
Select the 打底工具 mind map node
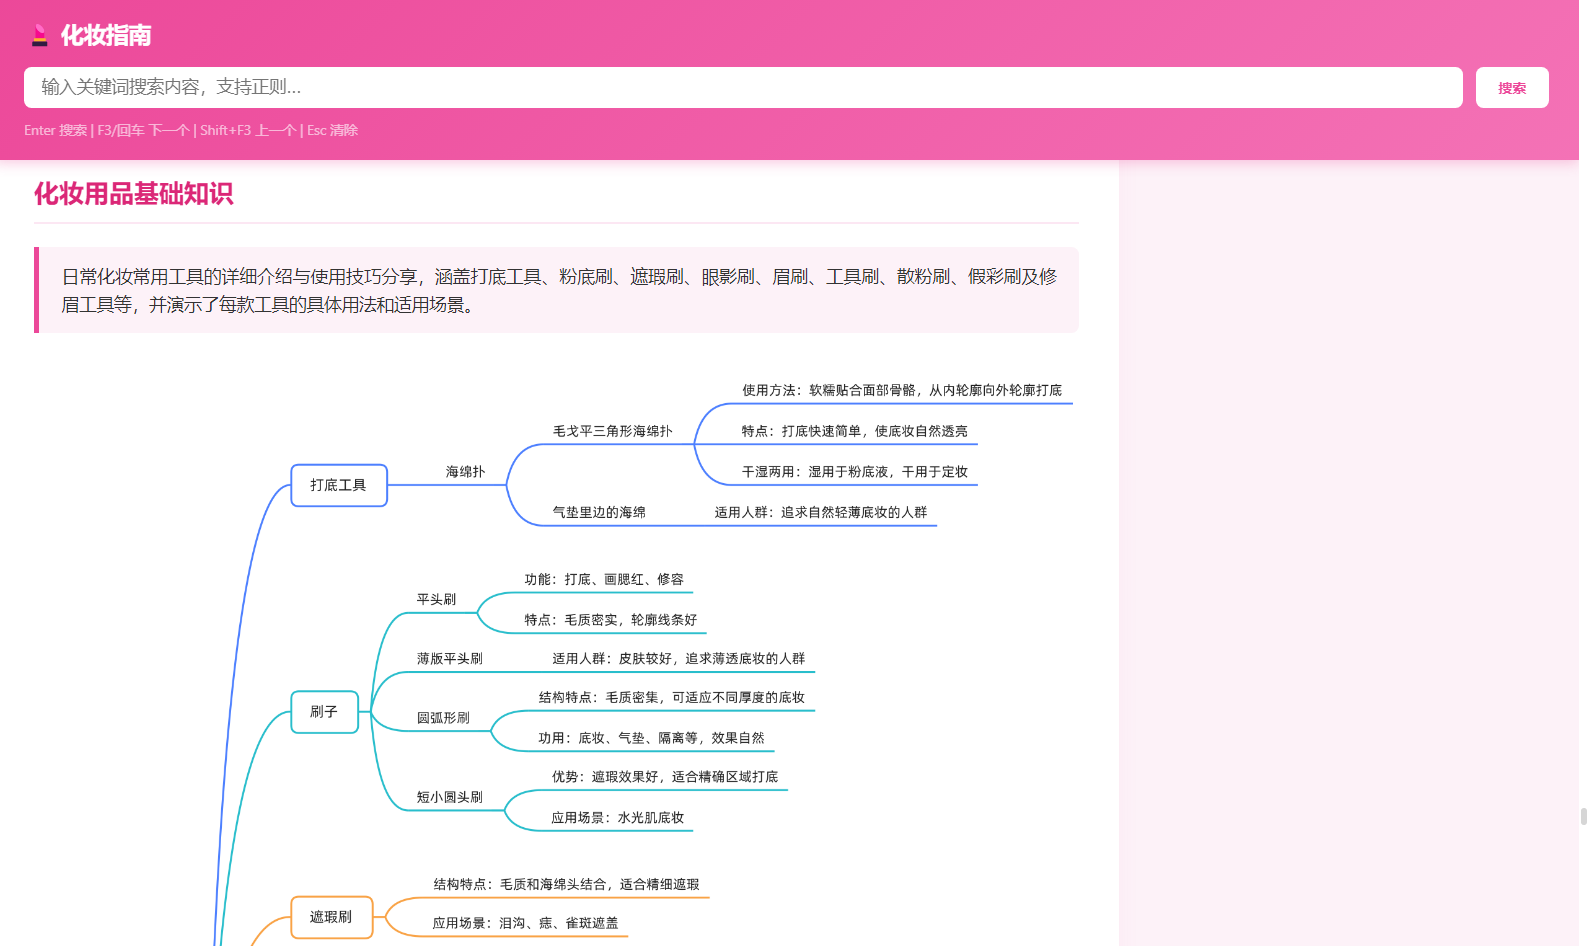(338, 486)
